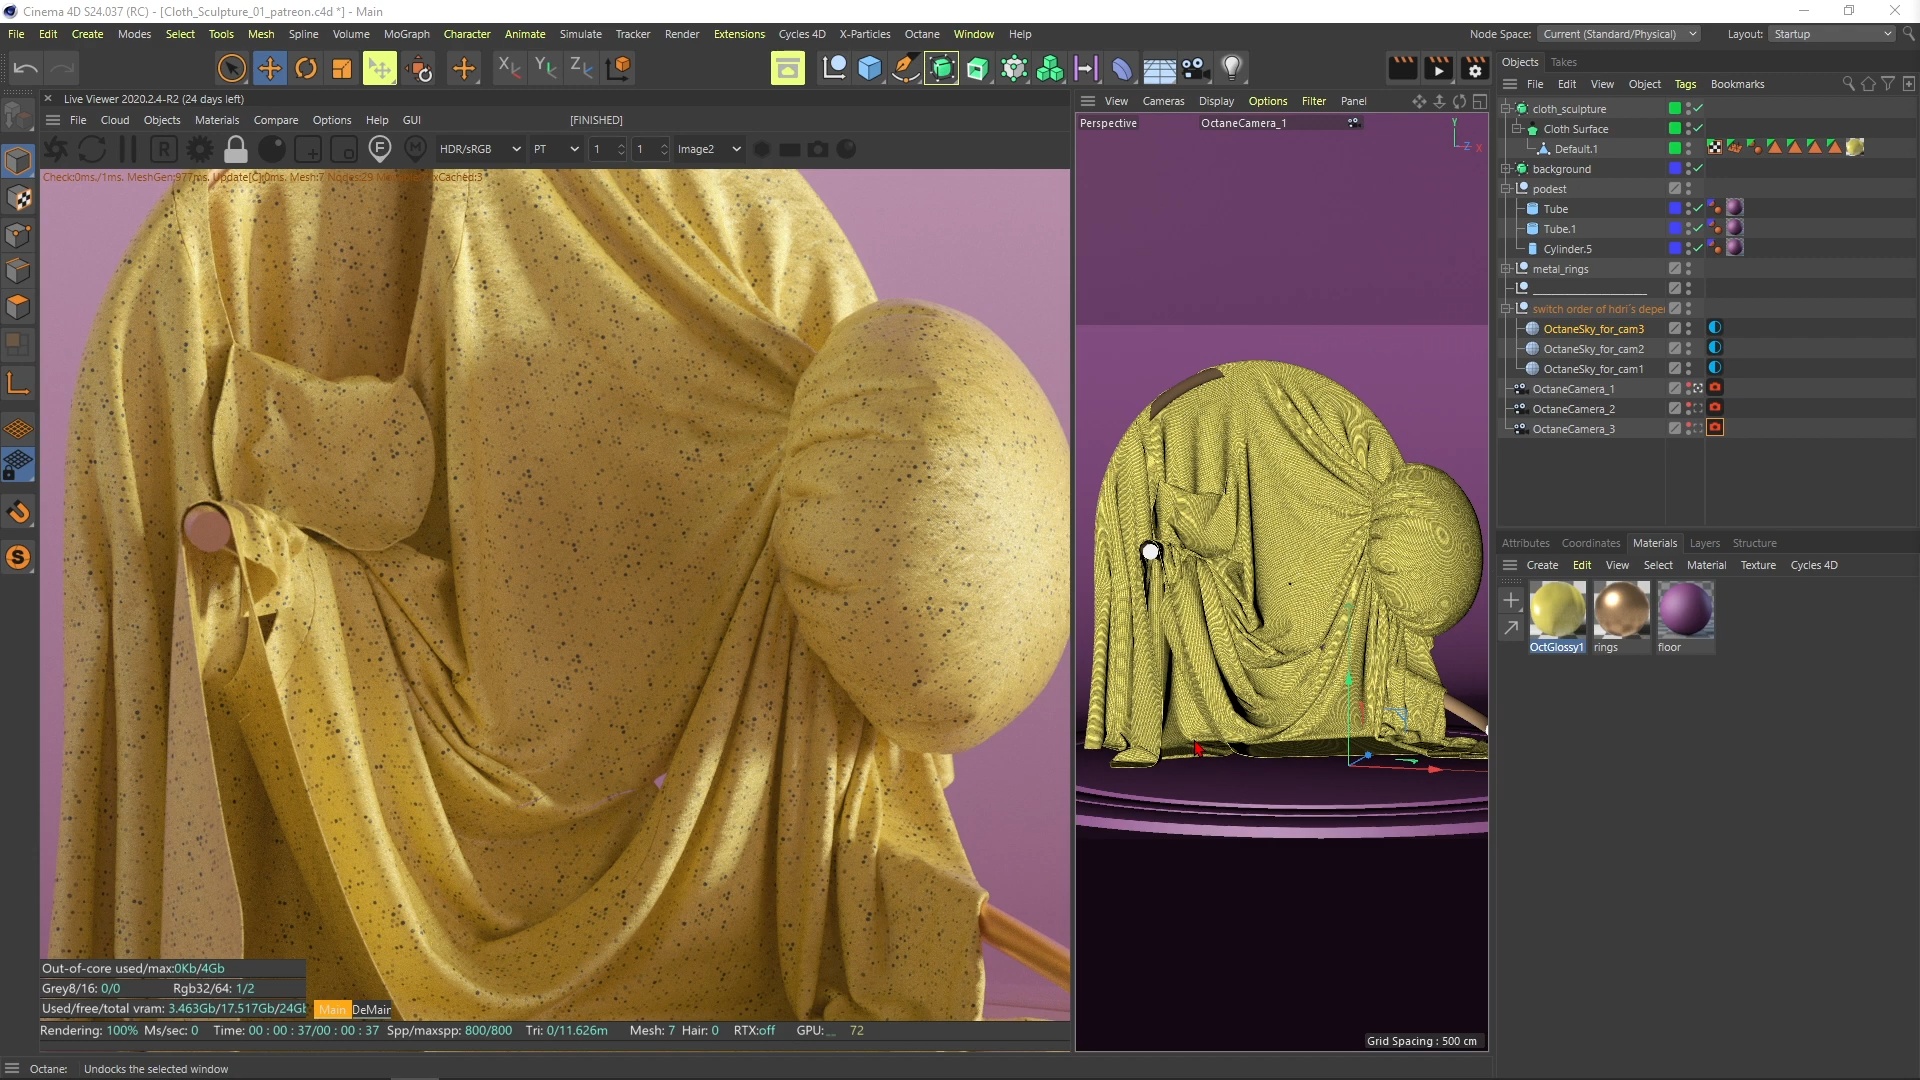
Task: Select the Rotate tool
Action: (x=306, y=68)
